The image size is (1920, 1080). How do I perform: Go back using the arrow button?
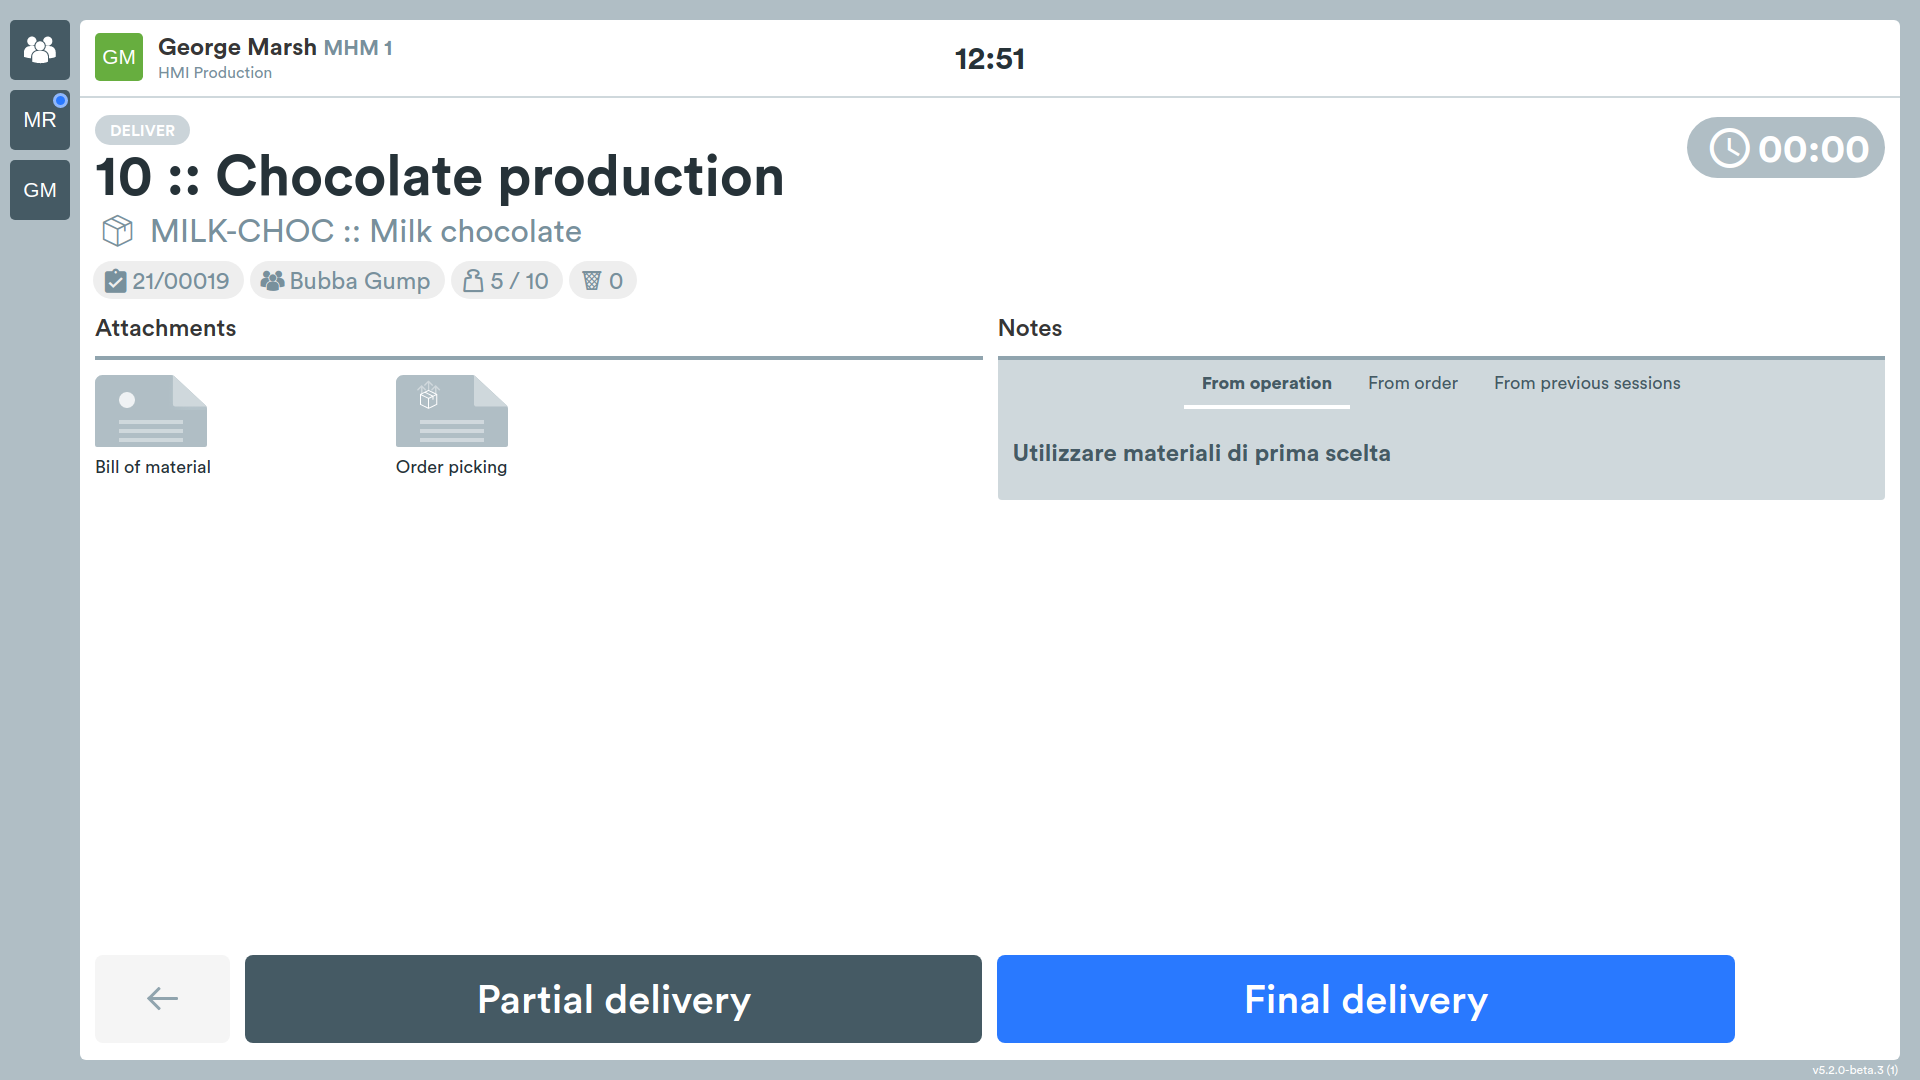click(162, 998)
